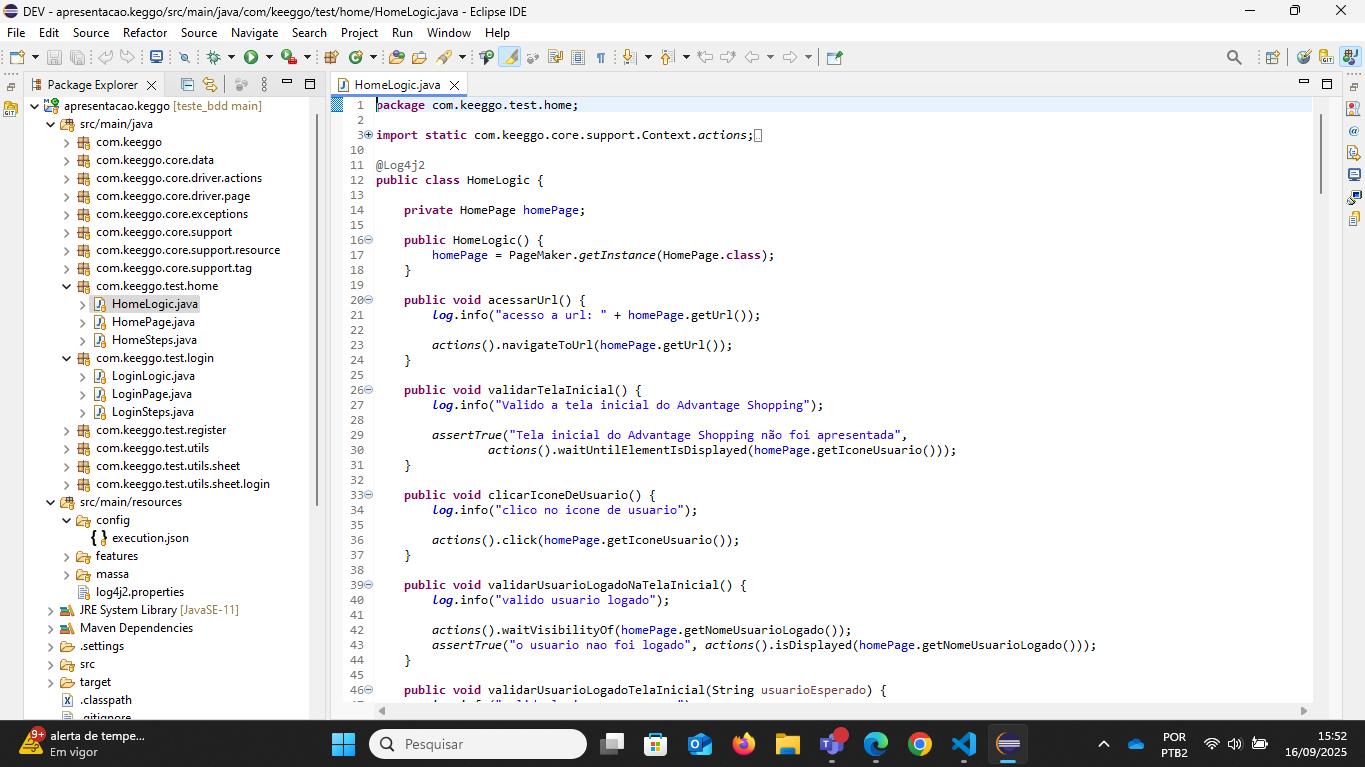Toggle Skip All Breakpoints icon
This screenshot has height=767, width=1365.
tap(184, 57)
